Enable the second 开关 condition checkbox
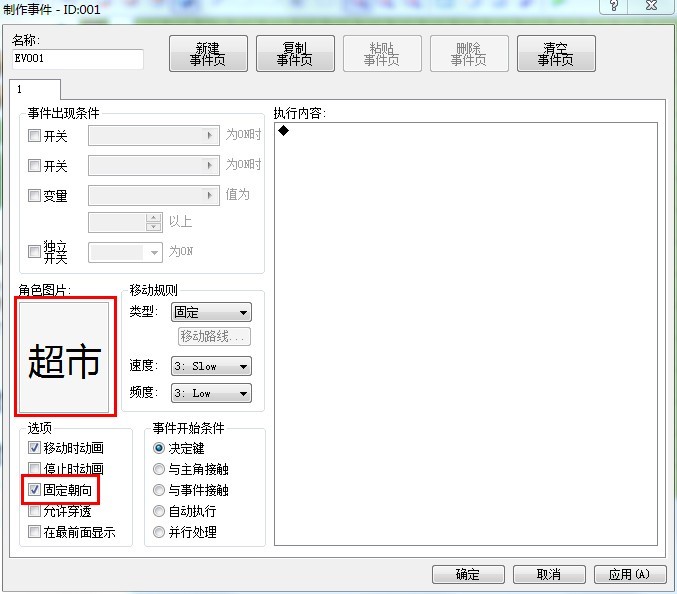677x594 pixels. (x=34, y=165)
